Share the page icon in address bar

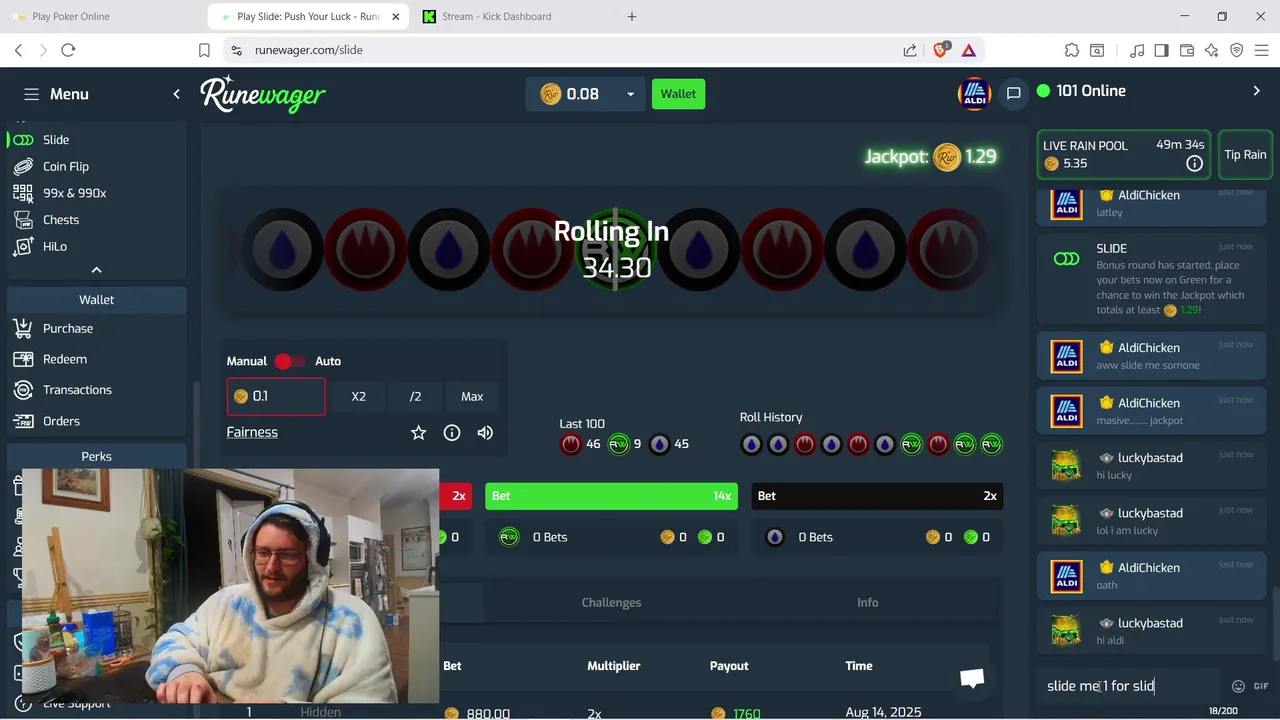910,50
